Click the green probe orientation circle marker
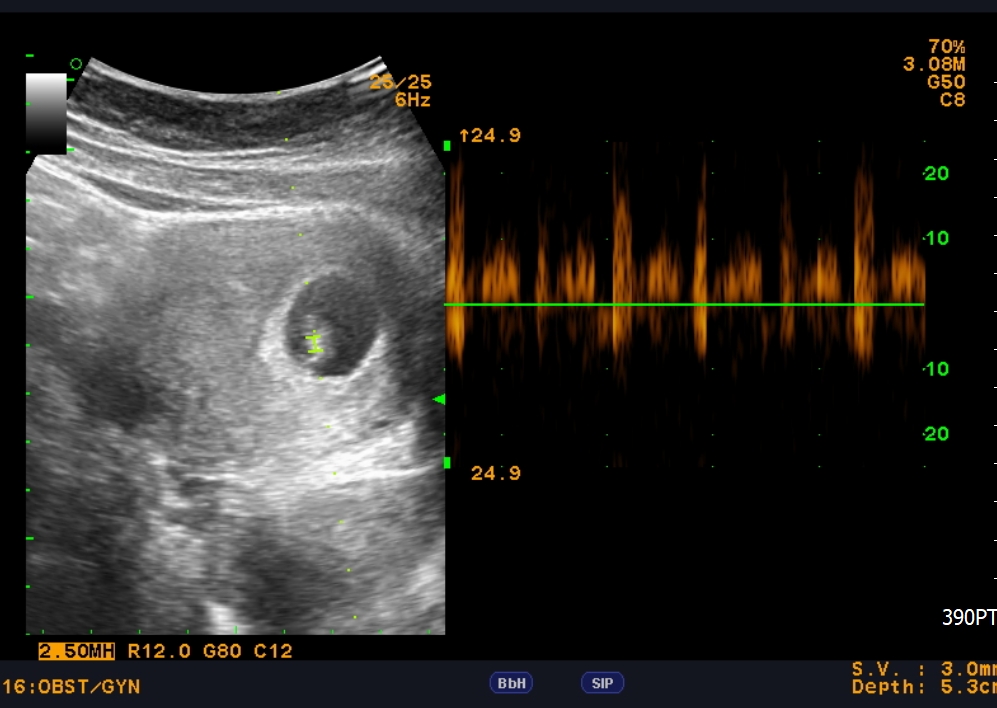 76,64
